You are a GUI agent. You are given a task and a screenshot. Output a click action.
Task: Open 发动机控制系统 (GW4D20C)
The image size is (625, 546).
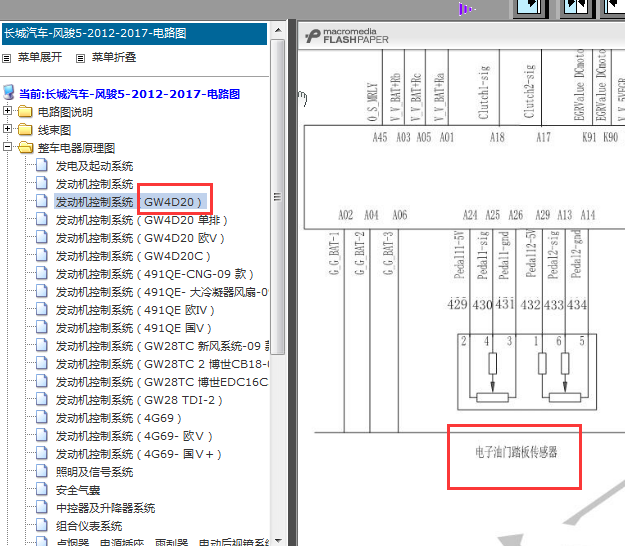pos(133,256)
